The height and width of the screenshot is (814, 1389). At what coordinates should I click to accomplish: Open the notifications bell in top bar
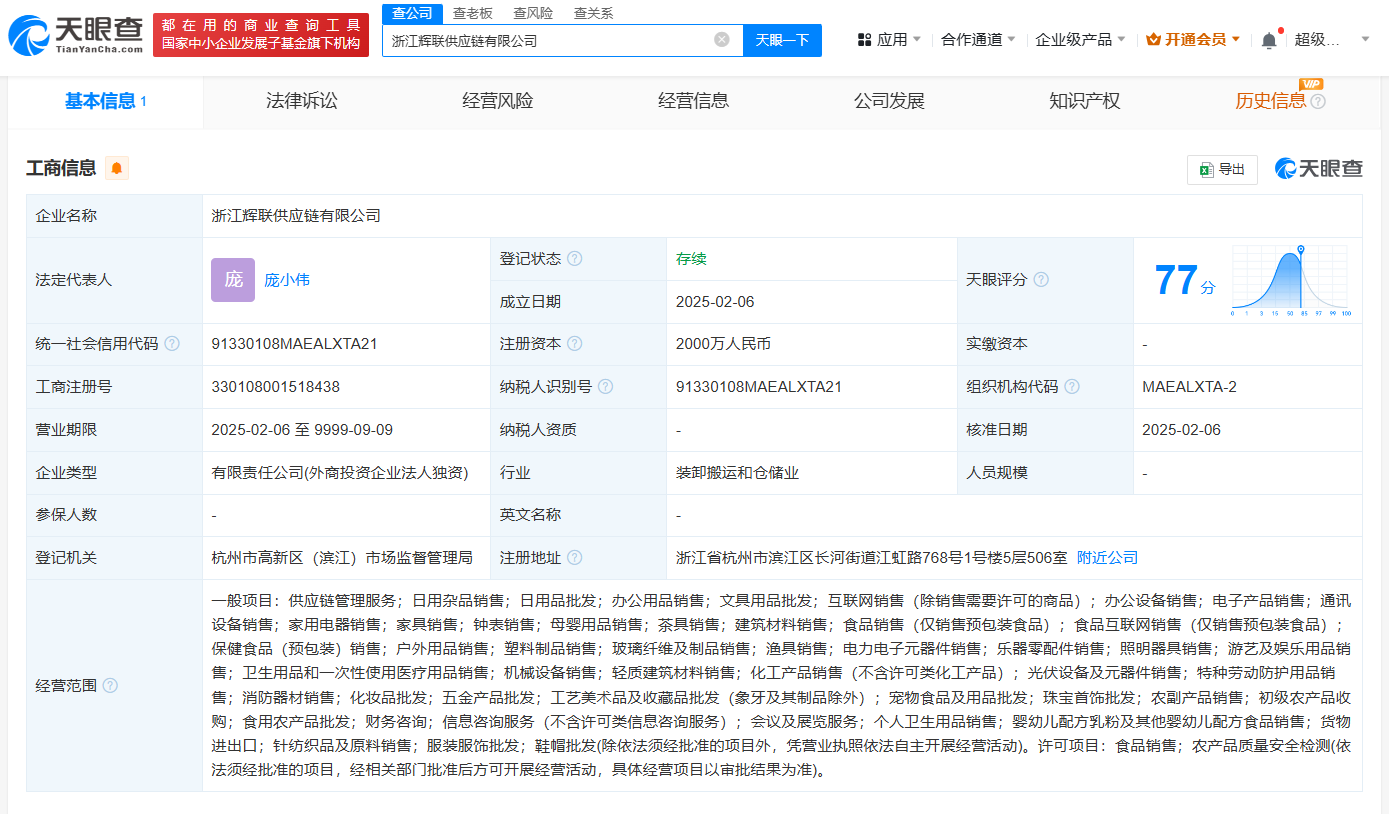point(1269,40)
